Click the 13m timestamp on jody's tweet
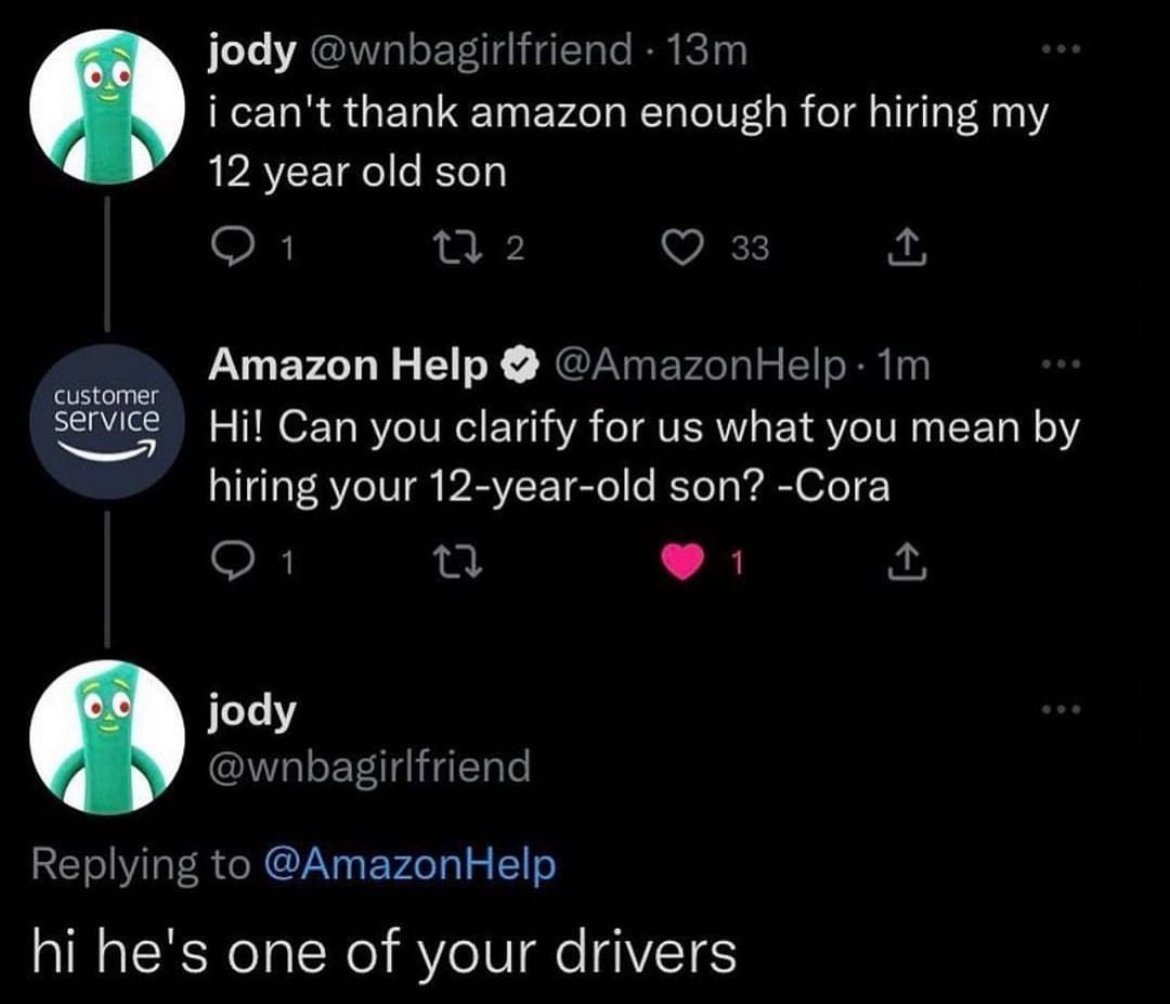This screenshot has width=1170, height=1004. pos(714,51)
